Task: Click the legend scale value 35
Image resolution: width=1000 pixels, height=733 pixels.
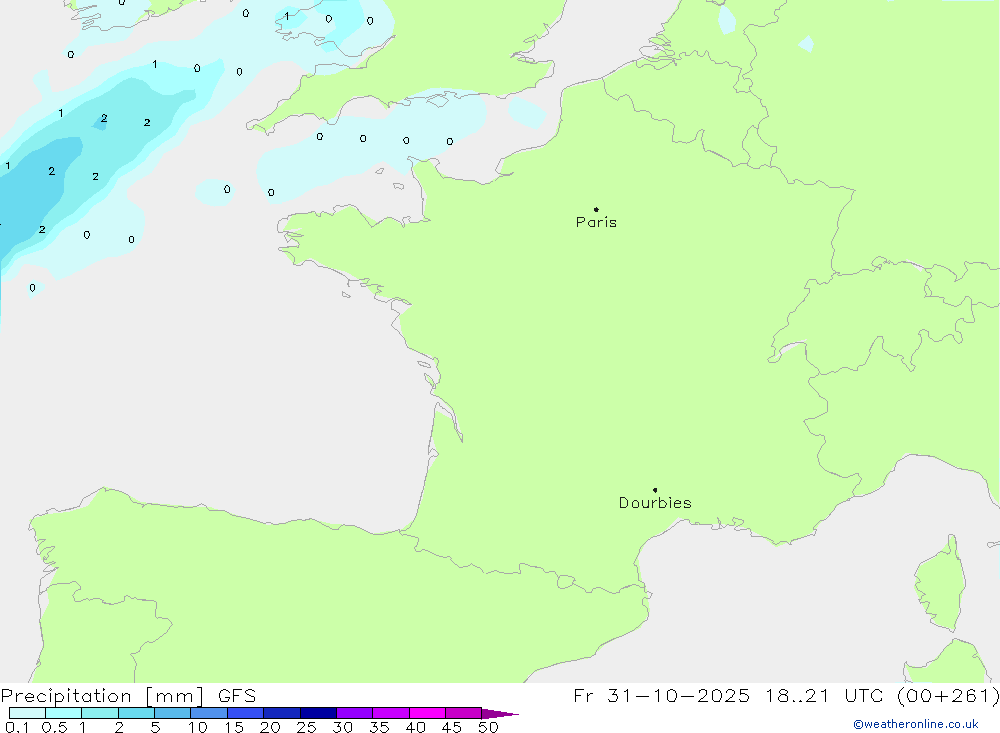Action: pyautogui.click(x=379, y=727)
